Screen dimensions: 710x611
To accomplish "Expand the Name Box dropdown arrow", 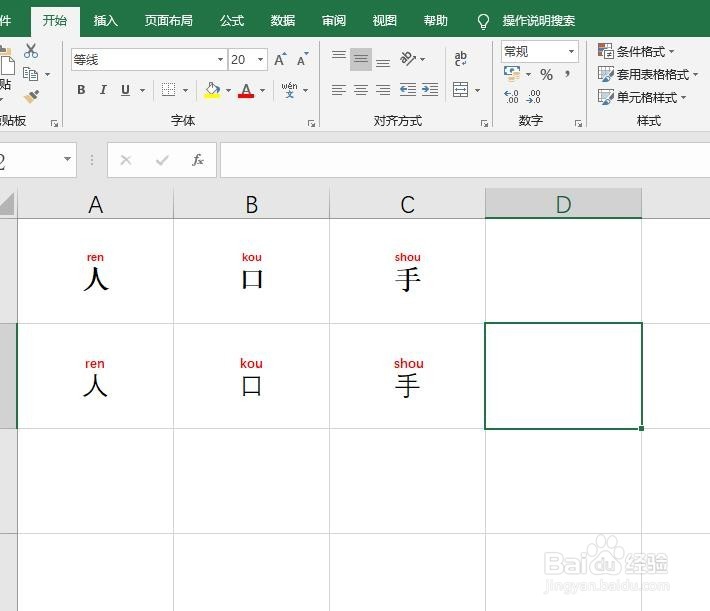I will [67, 159].
